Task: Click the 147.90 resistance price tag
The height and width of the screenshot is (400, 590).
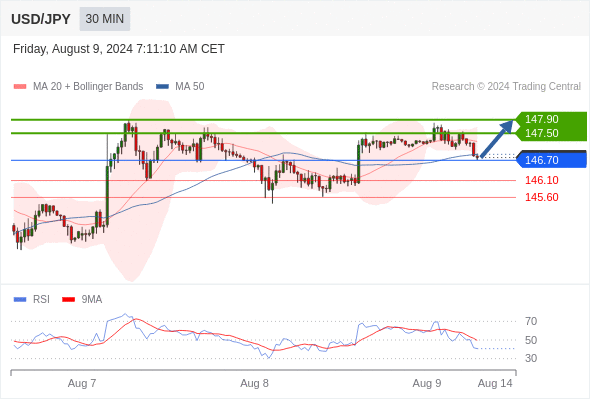Action: pos(551,119)
